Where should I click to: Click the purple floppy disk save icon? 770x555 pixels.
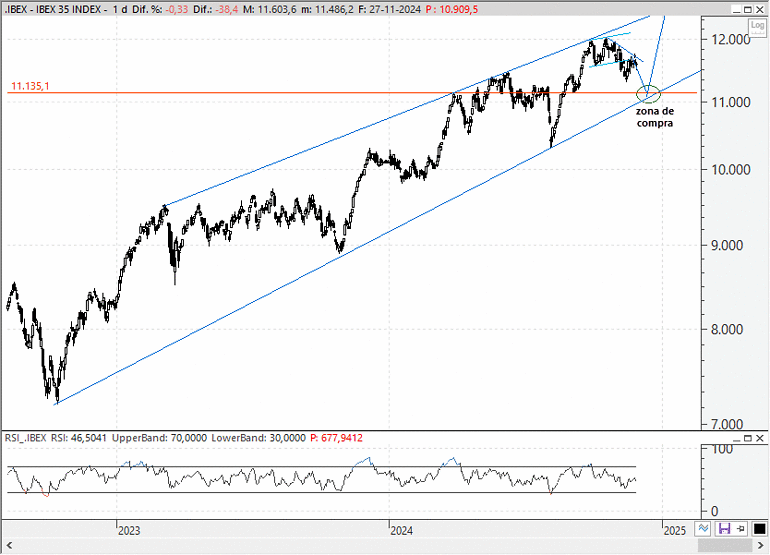(724, 528)
